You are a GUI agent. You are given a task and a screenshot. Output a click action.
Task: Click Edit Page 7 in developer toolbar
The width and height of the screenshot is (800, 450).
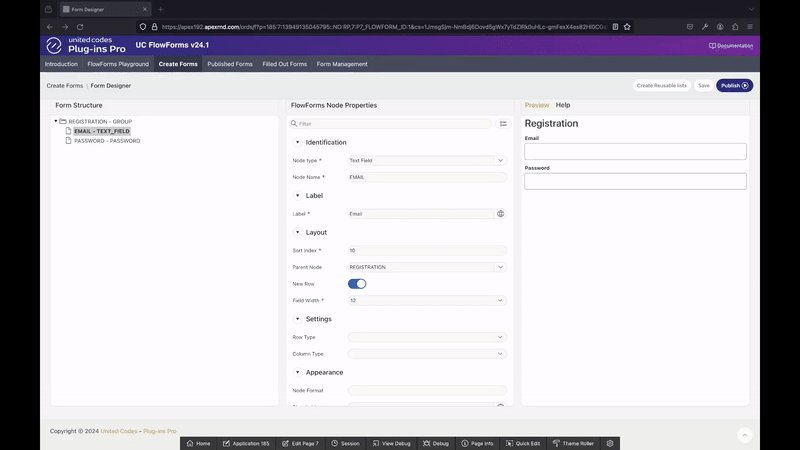301,443
